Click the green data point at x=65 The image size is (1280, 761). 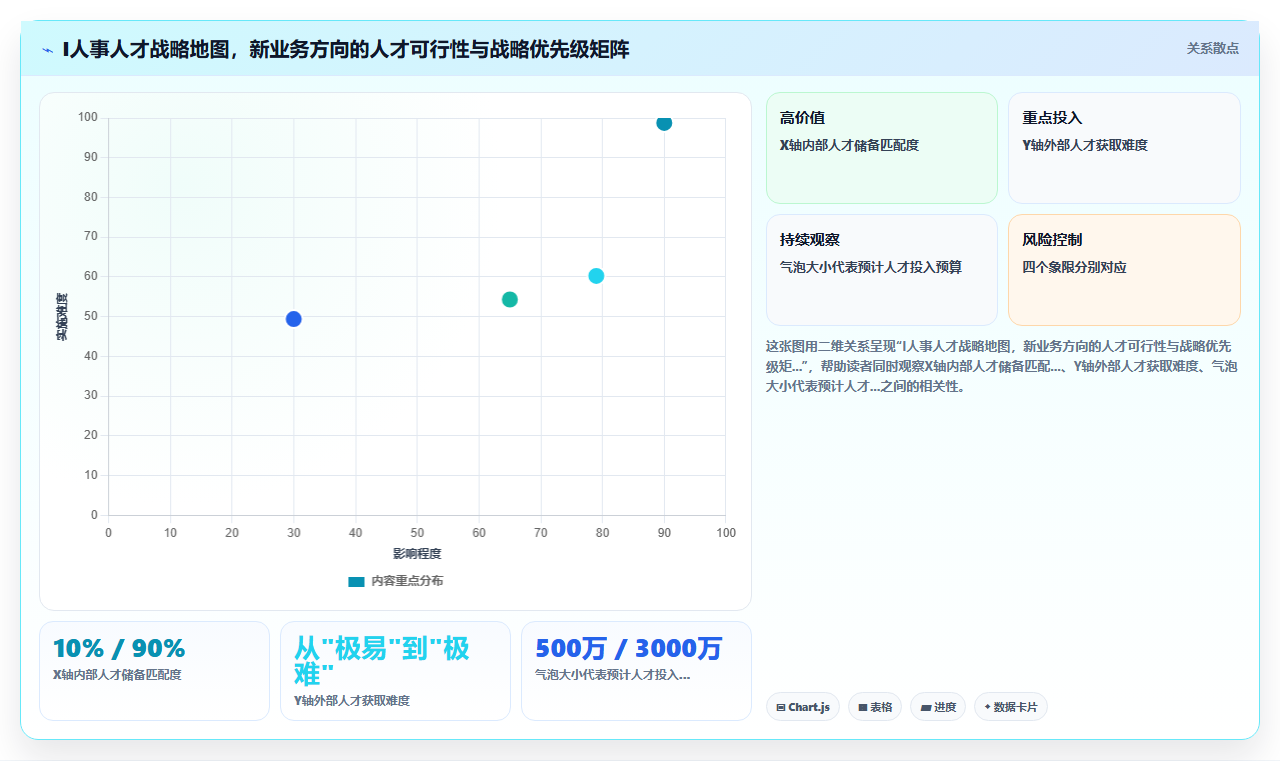click(510, 299)
